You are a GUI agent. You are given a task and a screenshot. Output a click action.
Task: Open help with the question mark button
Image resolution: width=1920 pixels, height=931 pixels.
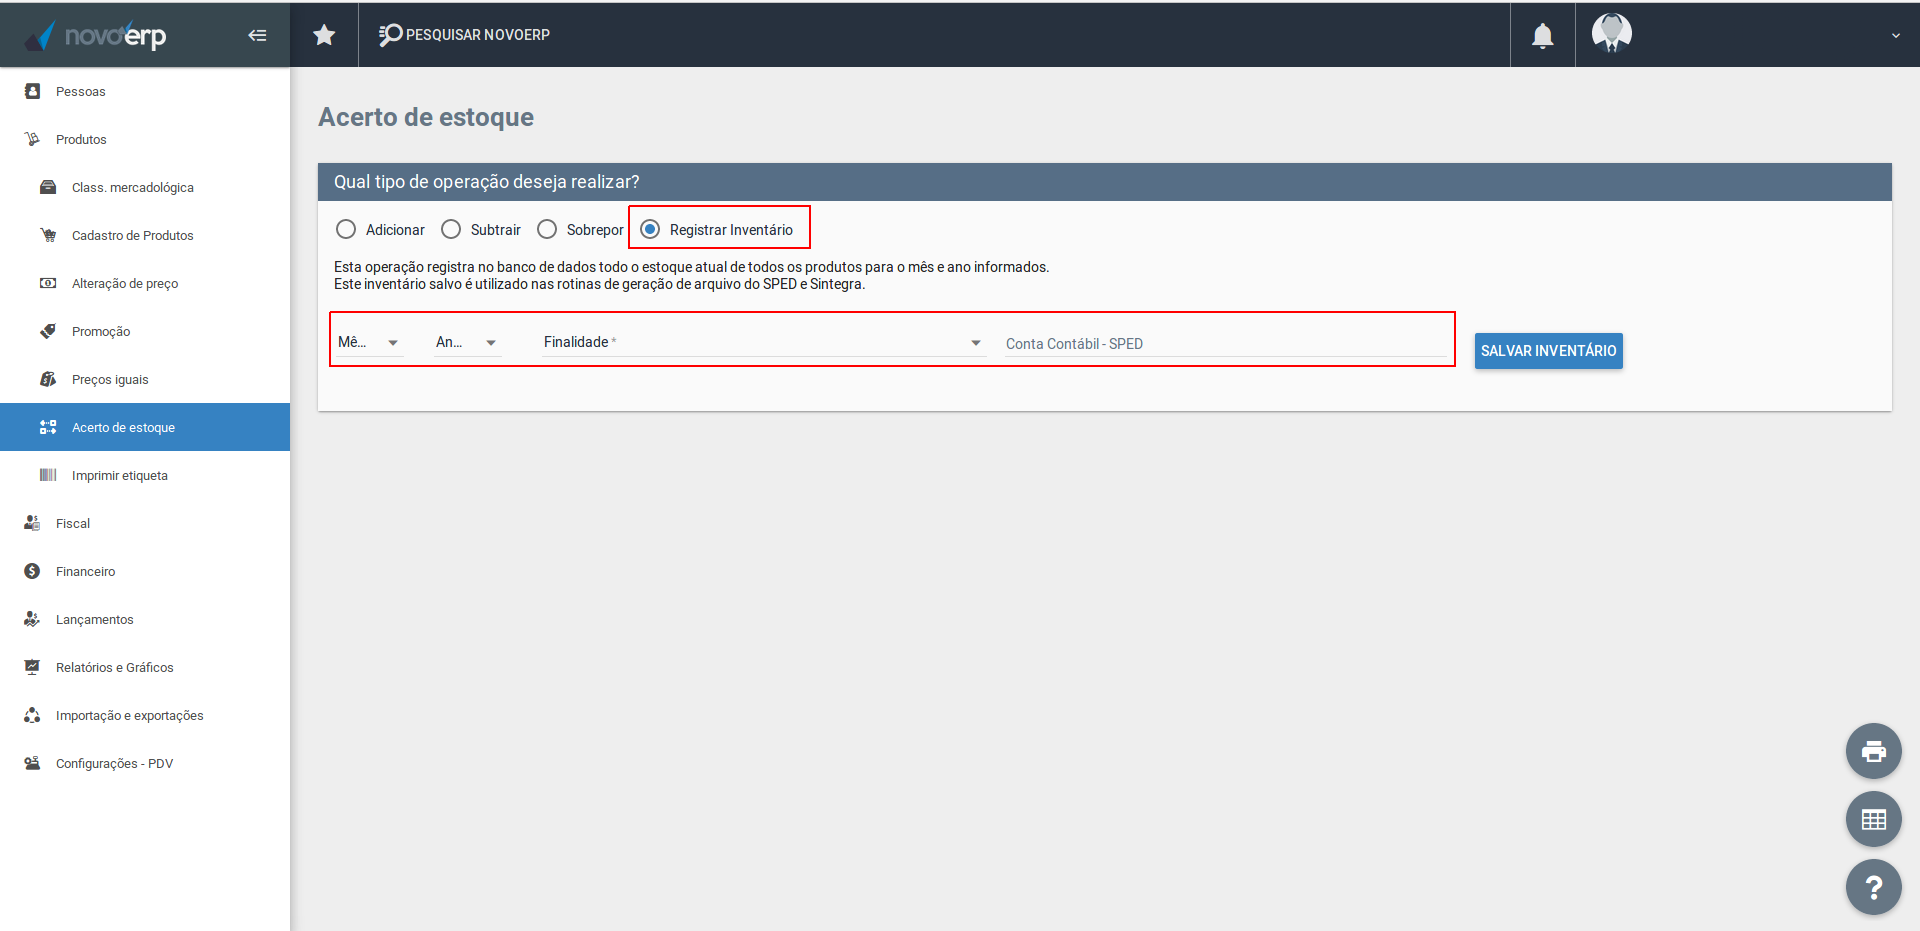(1873, 887)
